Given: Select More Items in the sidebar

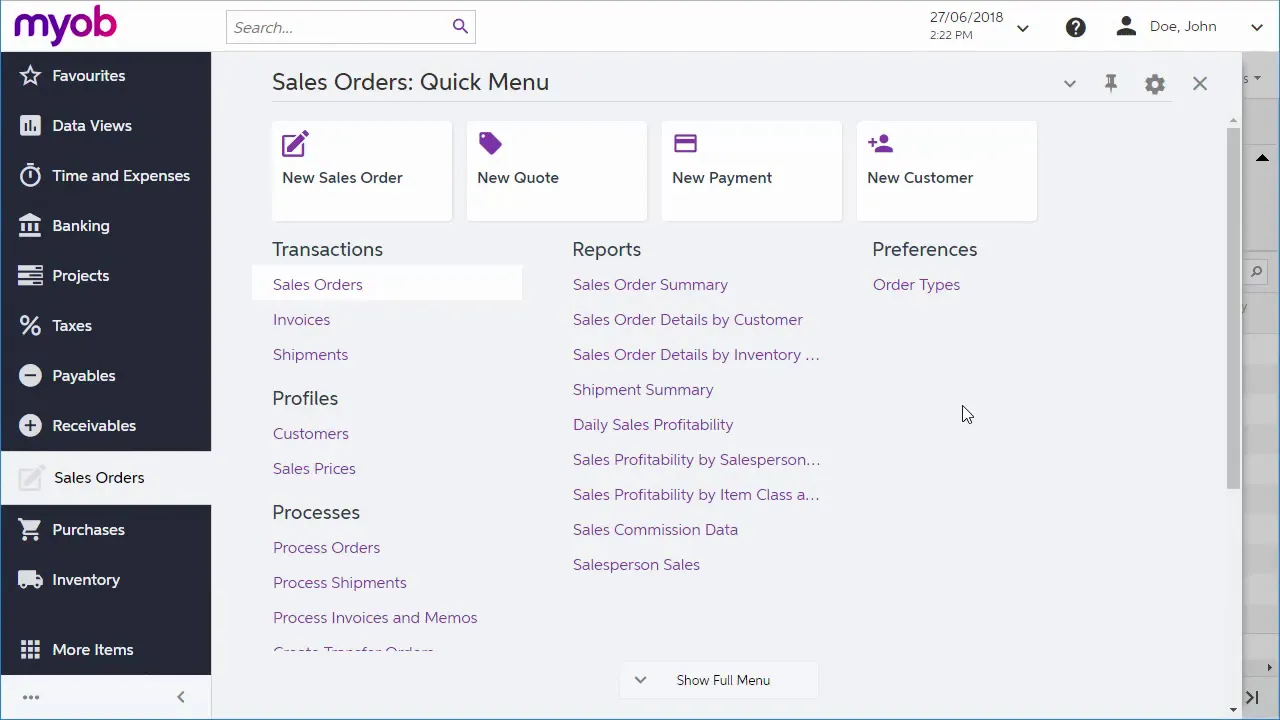Looking at the screenshot, I should tap(106, 650).
